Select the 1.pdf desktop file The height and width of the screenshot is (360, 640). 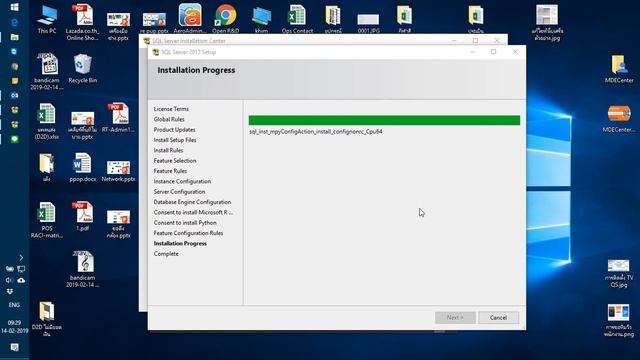pyautogui.click(x=82, y=216)
